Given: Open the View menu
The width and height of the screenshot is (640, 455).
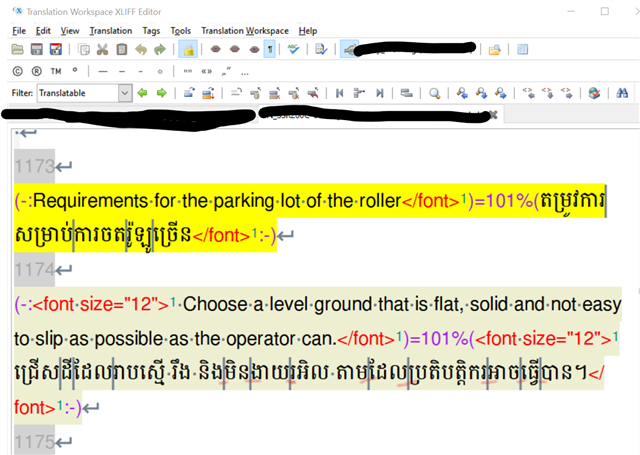Looking at the screenshot, I should (x=70, y=31).
